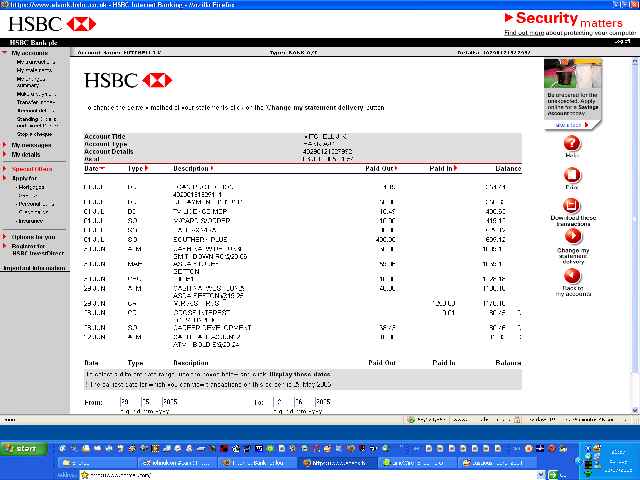This screenshot has height=480, width=640.
Task: Open the taskbar address bar dropdown arrow
Action: pyautogui.click(x=541, y=475)
